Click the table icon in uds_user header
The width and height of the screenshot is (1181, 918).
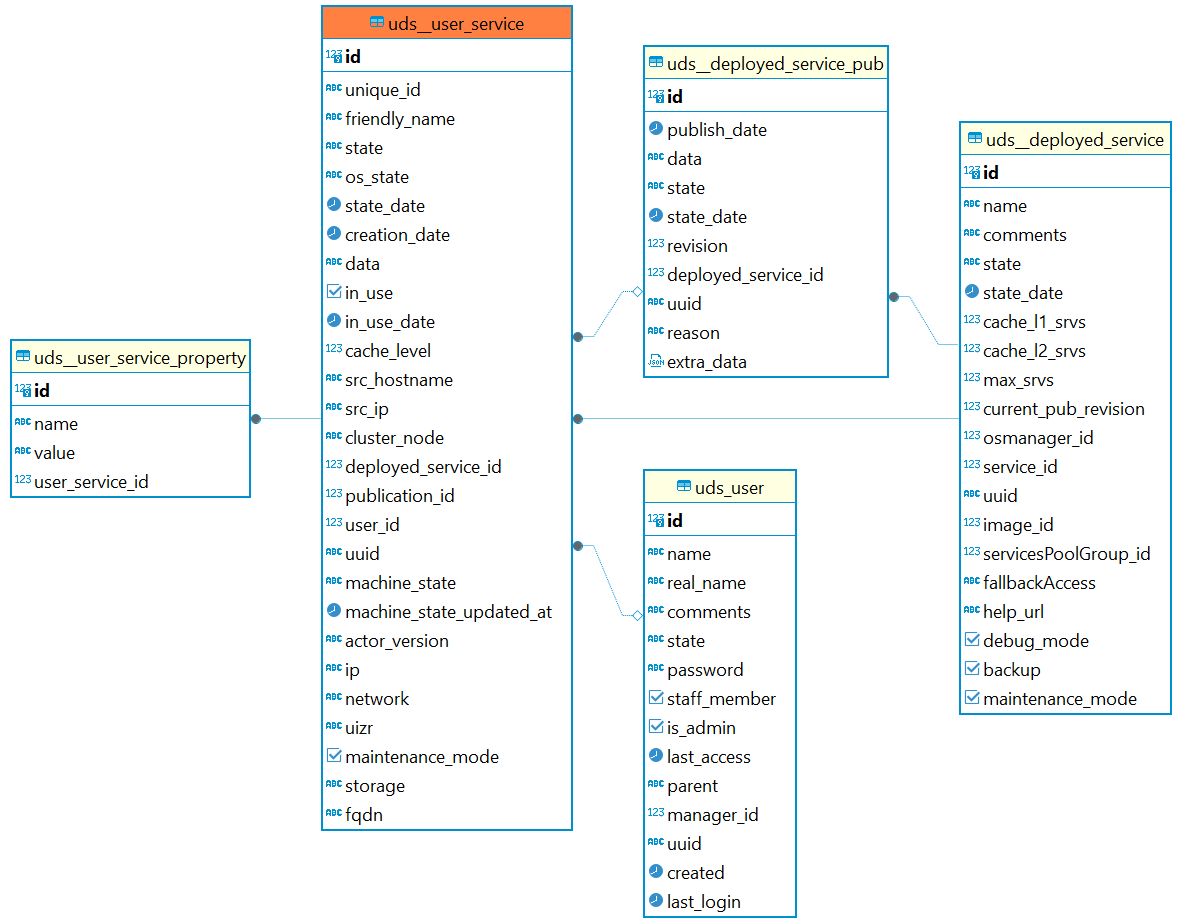684,487
